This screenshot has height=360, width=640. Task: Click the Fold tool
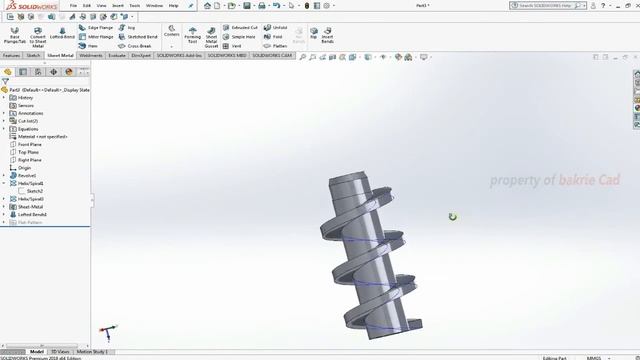[273, 37]
